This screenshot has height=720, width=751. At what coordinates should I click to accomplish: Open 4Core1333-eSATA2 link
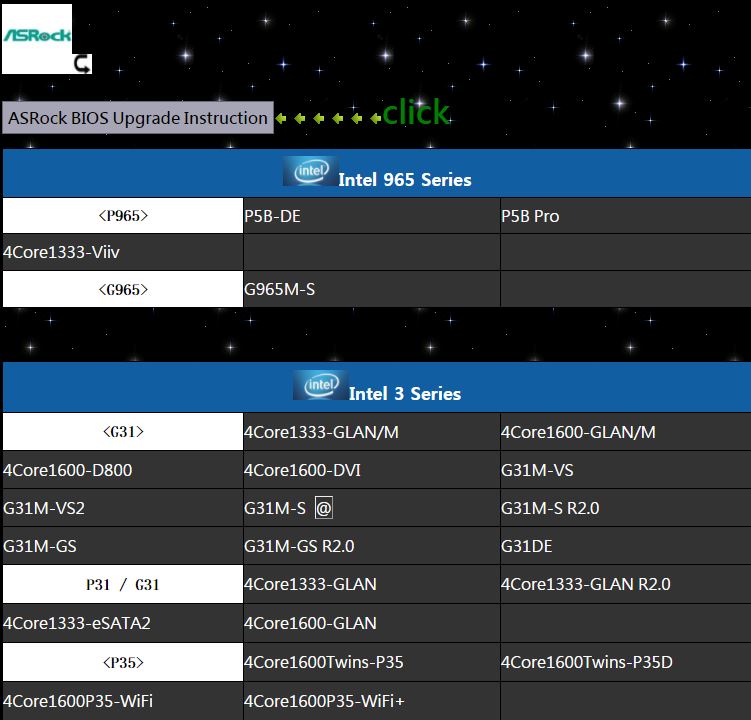pyautogui.click(x=77, y=623)
